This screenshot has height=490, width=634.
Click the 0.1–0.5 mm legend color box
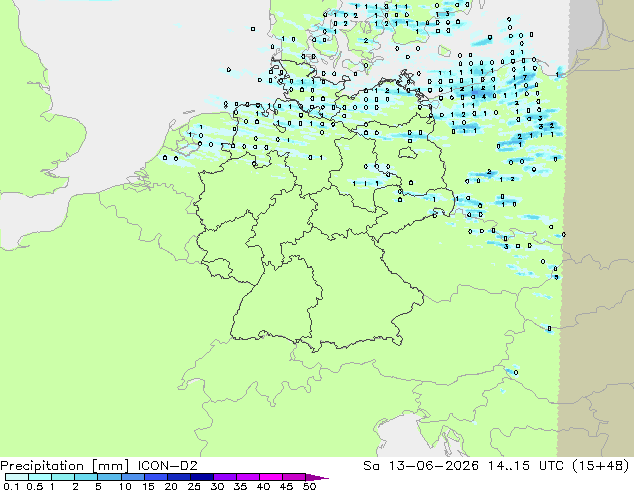tap(17, 477)
